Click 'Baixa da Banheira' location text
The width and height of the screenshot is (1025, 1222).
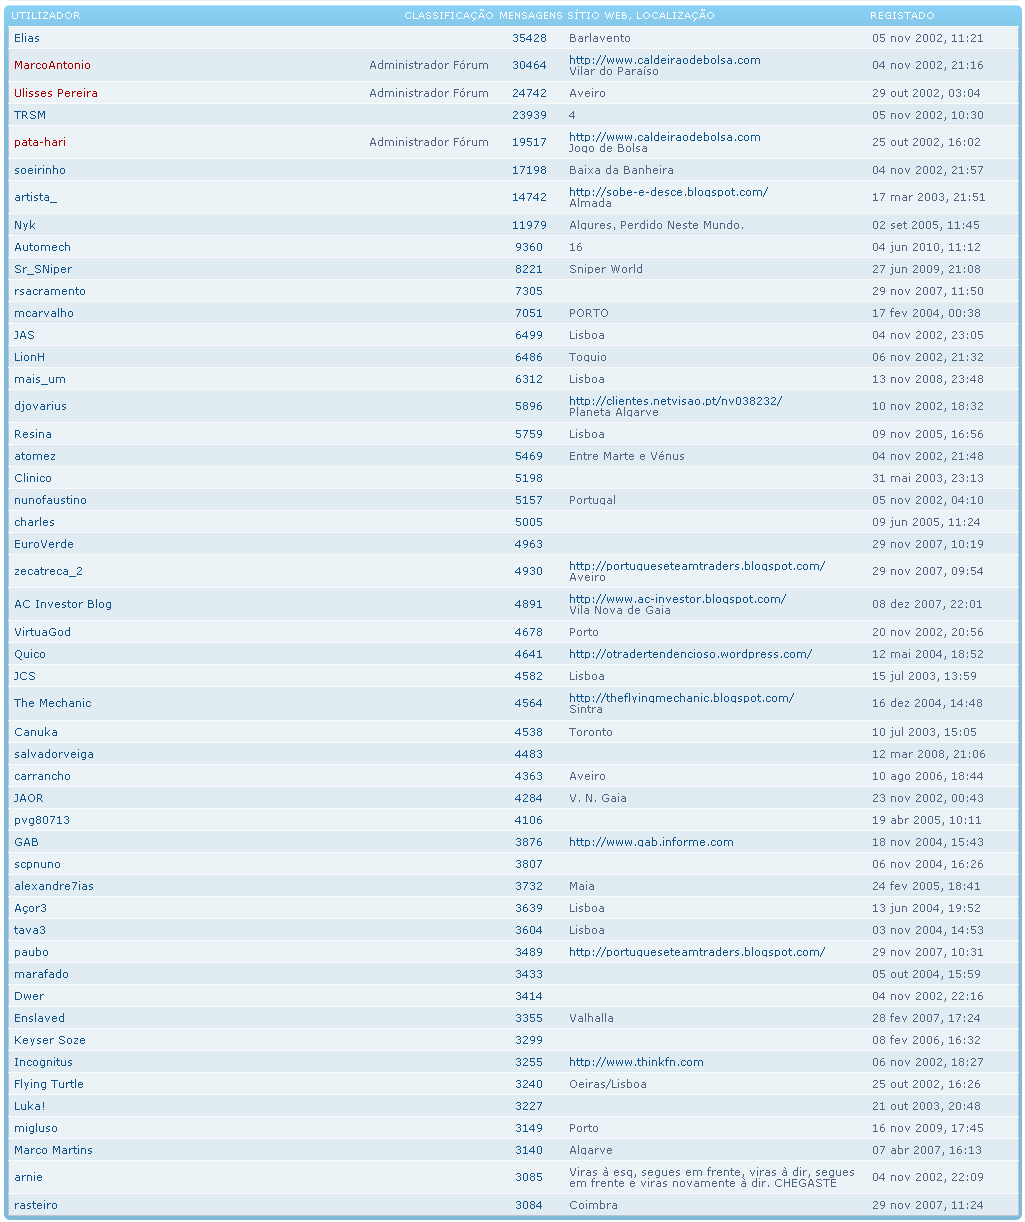pos(621,170)
